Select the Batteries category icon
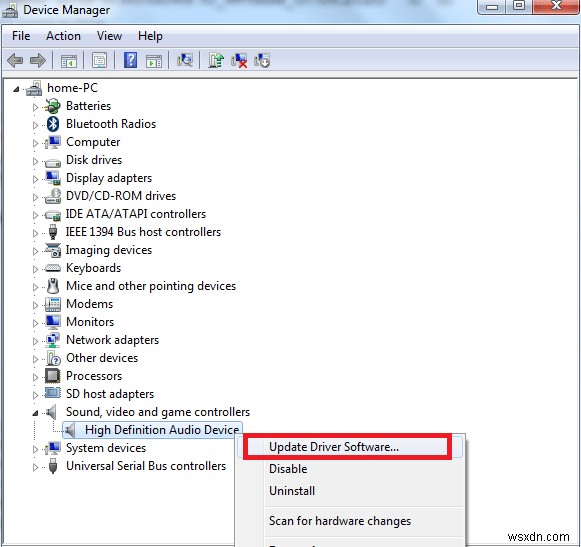The height and width of the screenshot is (547, 581). click(x=53, y=106)
